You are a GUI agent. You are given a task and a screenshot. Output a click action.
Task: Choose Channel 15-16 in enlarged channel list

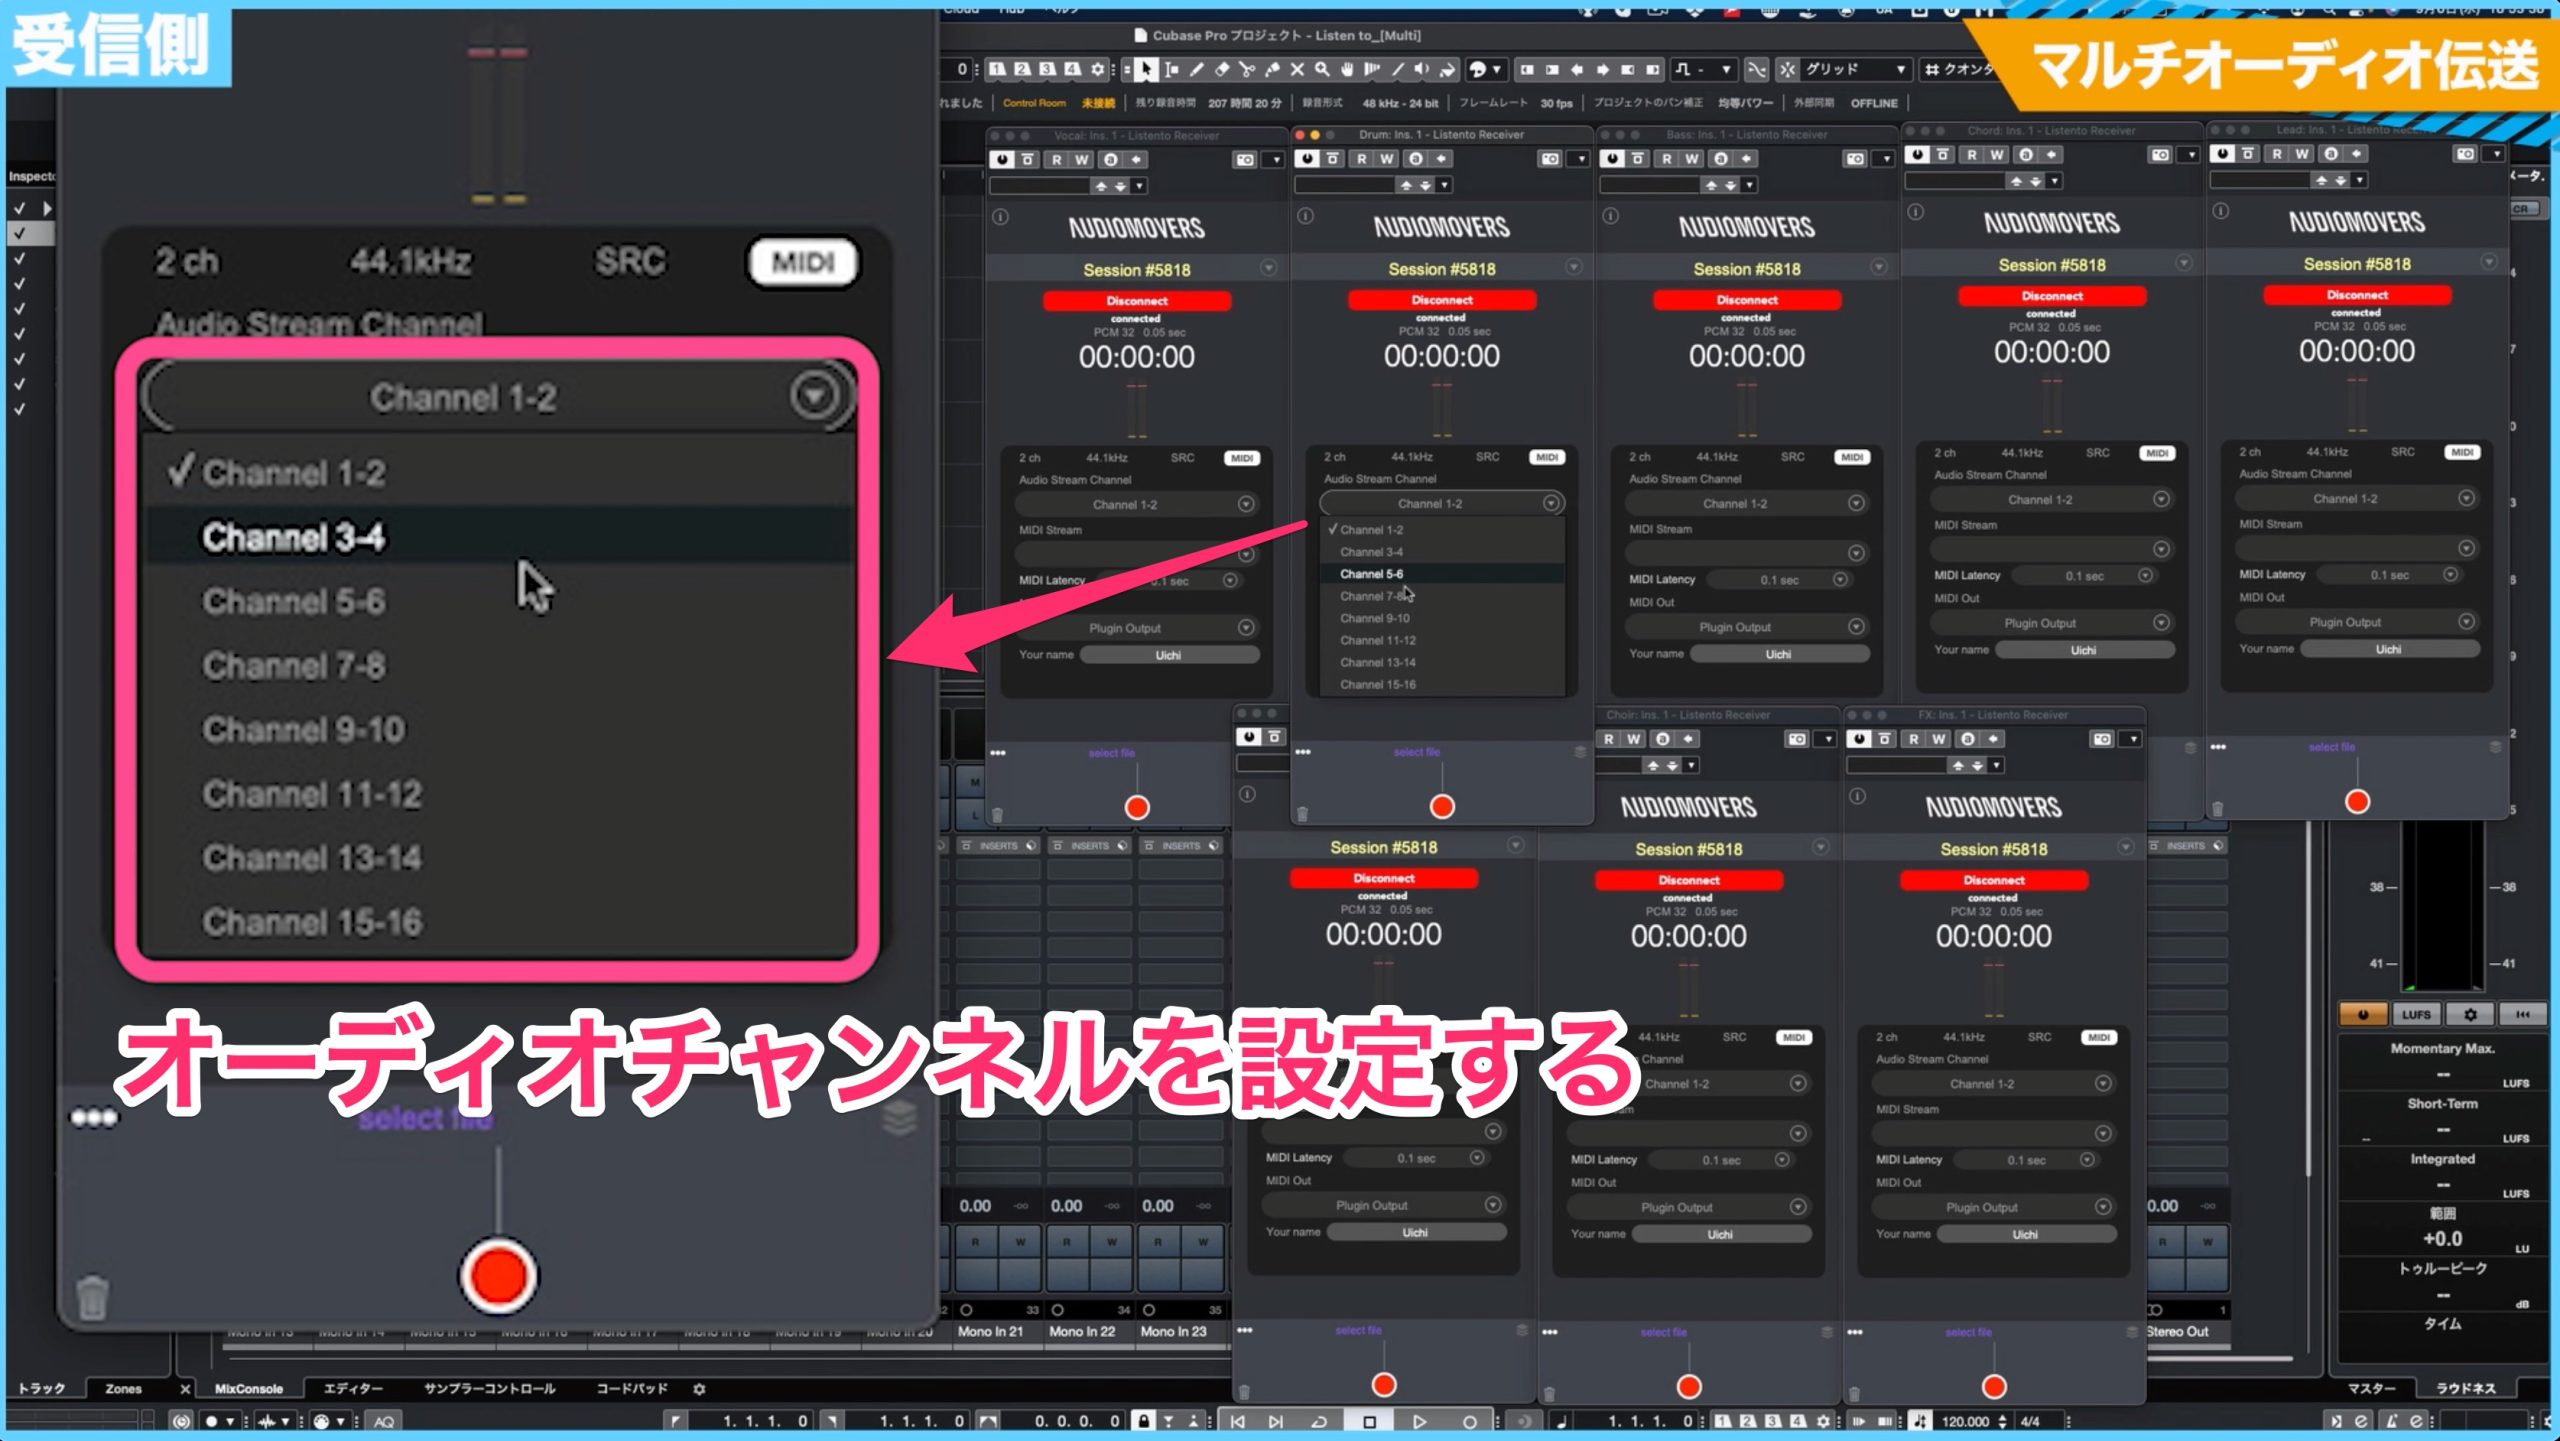click(499, 922)
